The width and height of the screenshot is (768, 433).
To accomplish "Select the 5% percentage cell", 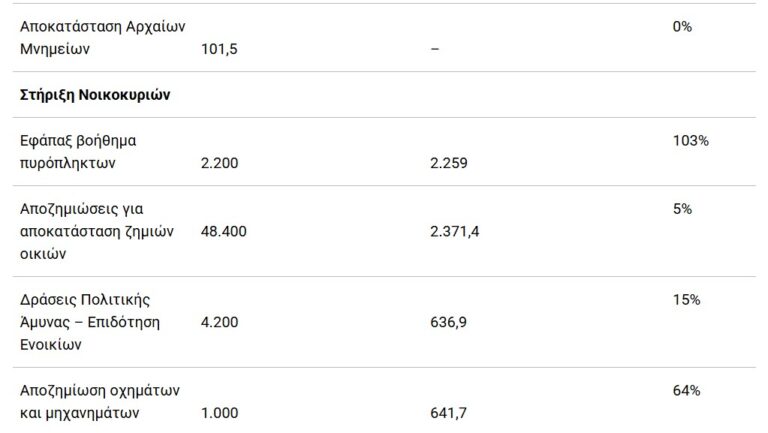I will pos(683,209).
